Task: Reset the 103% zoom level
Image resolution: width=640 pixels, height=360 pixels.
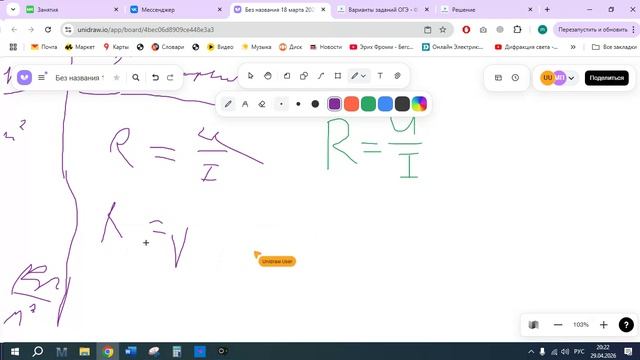Action: (581, 325)
